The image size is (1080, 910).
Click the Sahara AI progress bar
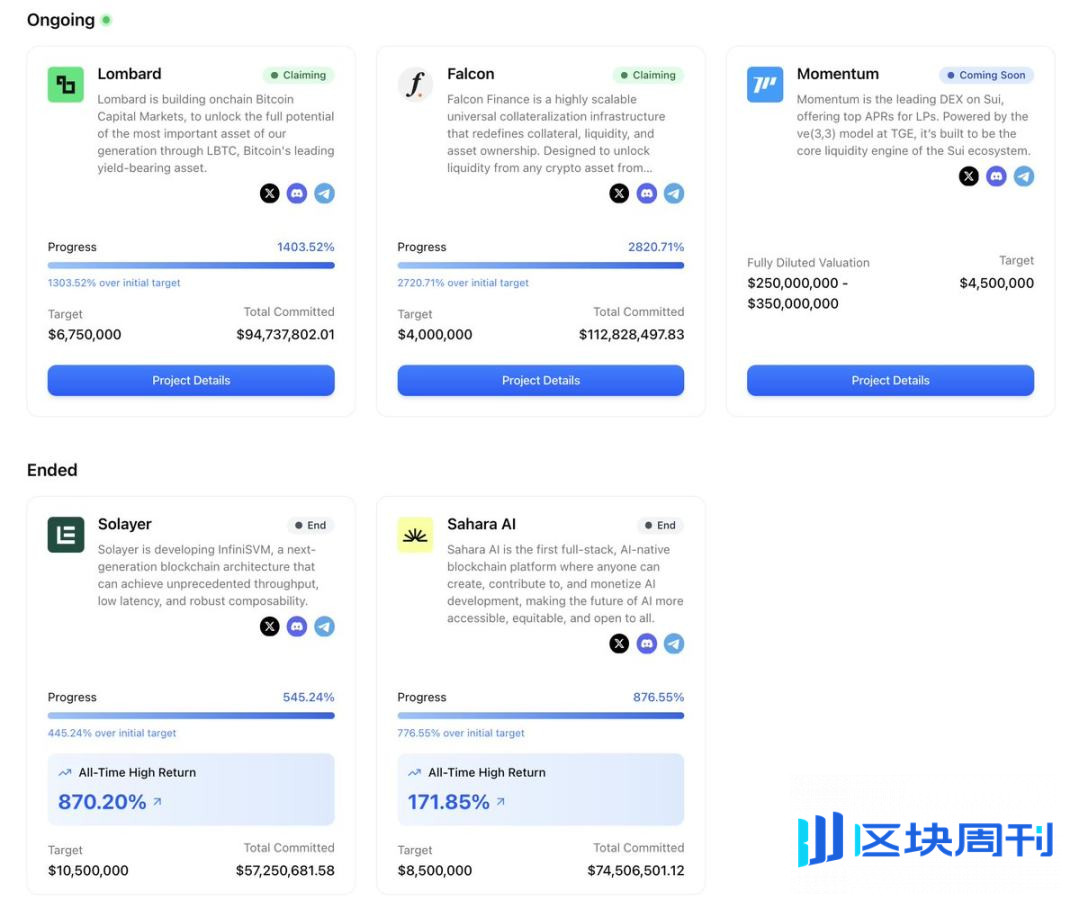540,716
